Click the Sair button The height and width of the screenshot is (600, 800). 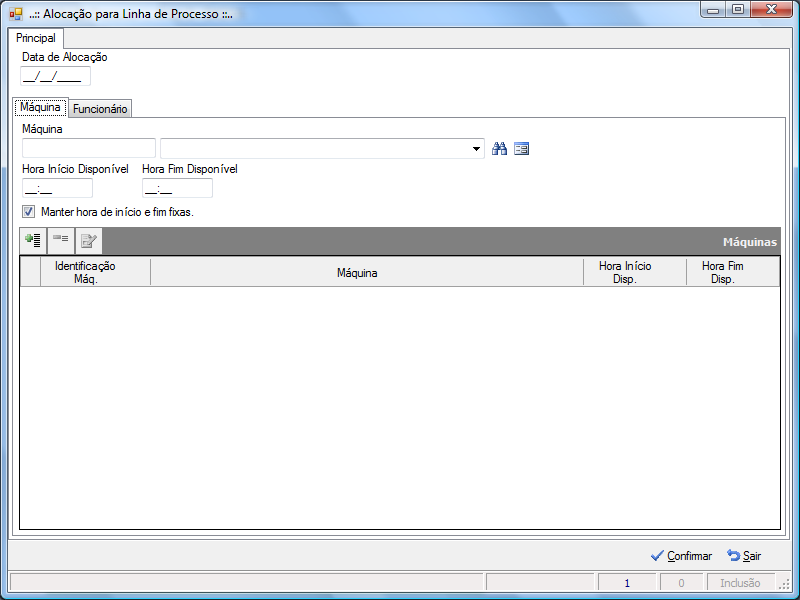coord(744,556)
